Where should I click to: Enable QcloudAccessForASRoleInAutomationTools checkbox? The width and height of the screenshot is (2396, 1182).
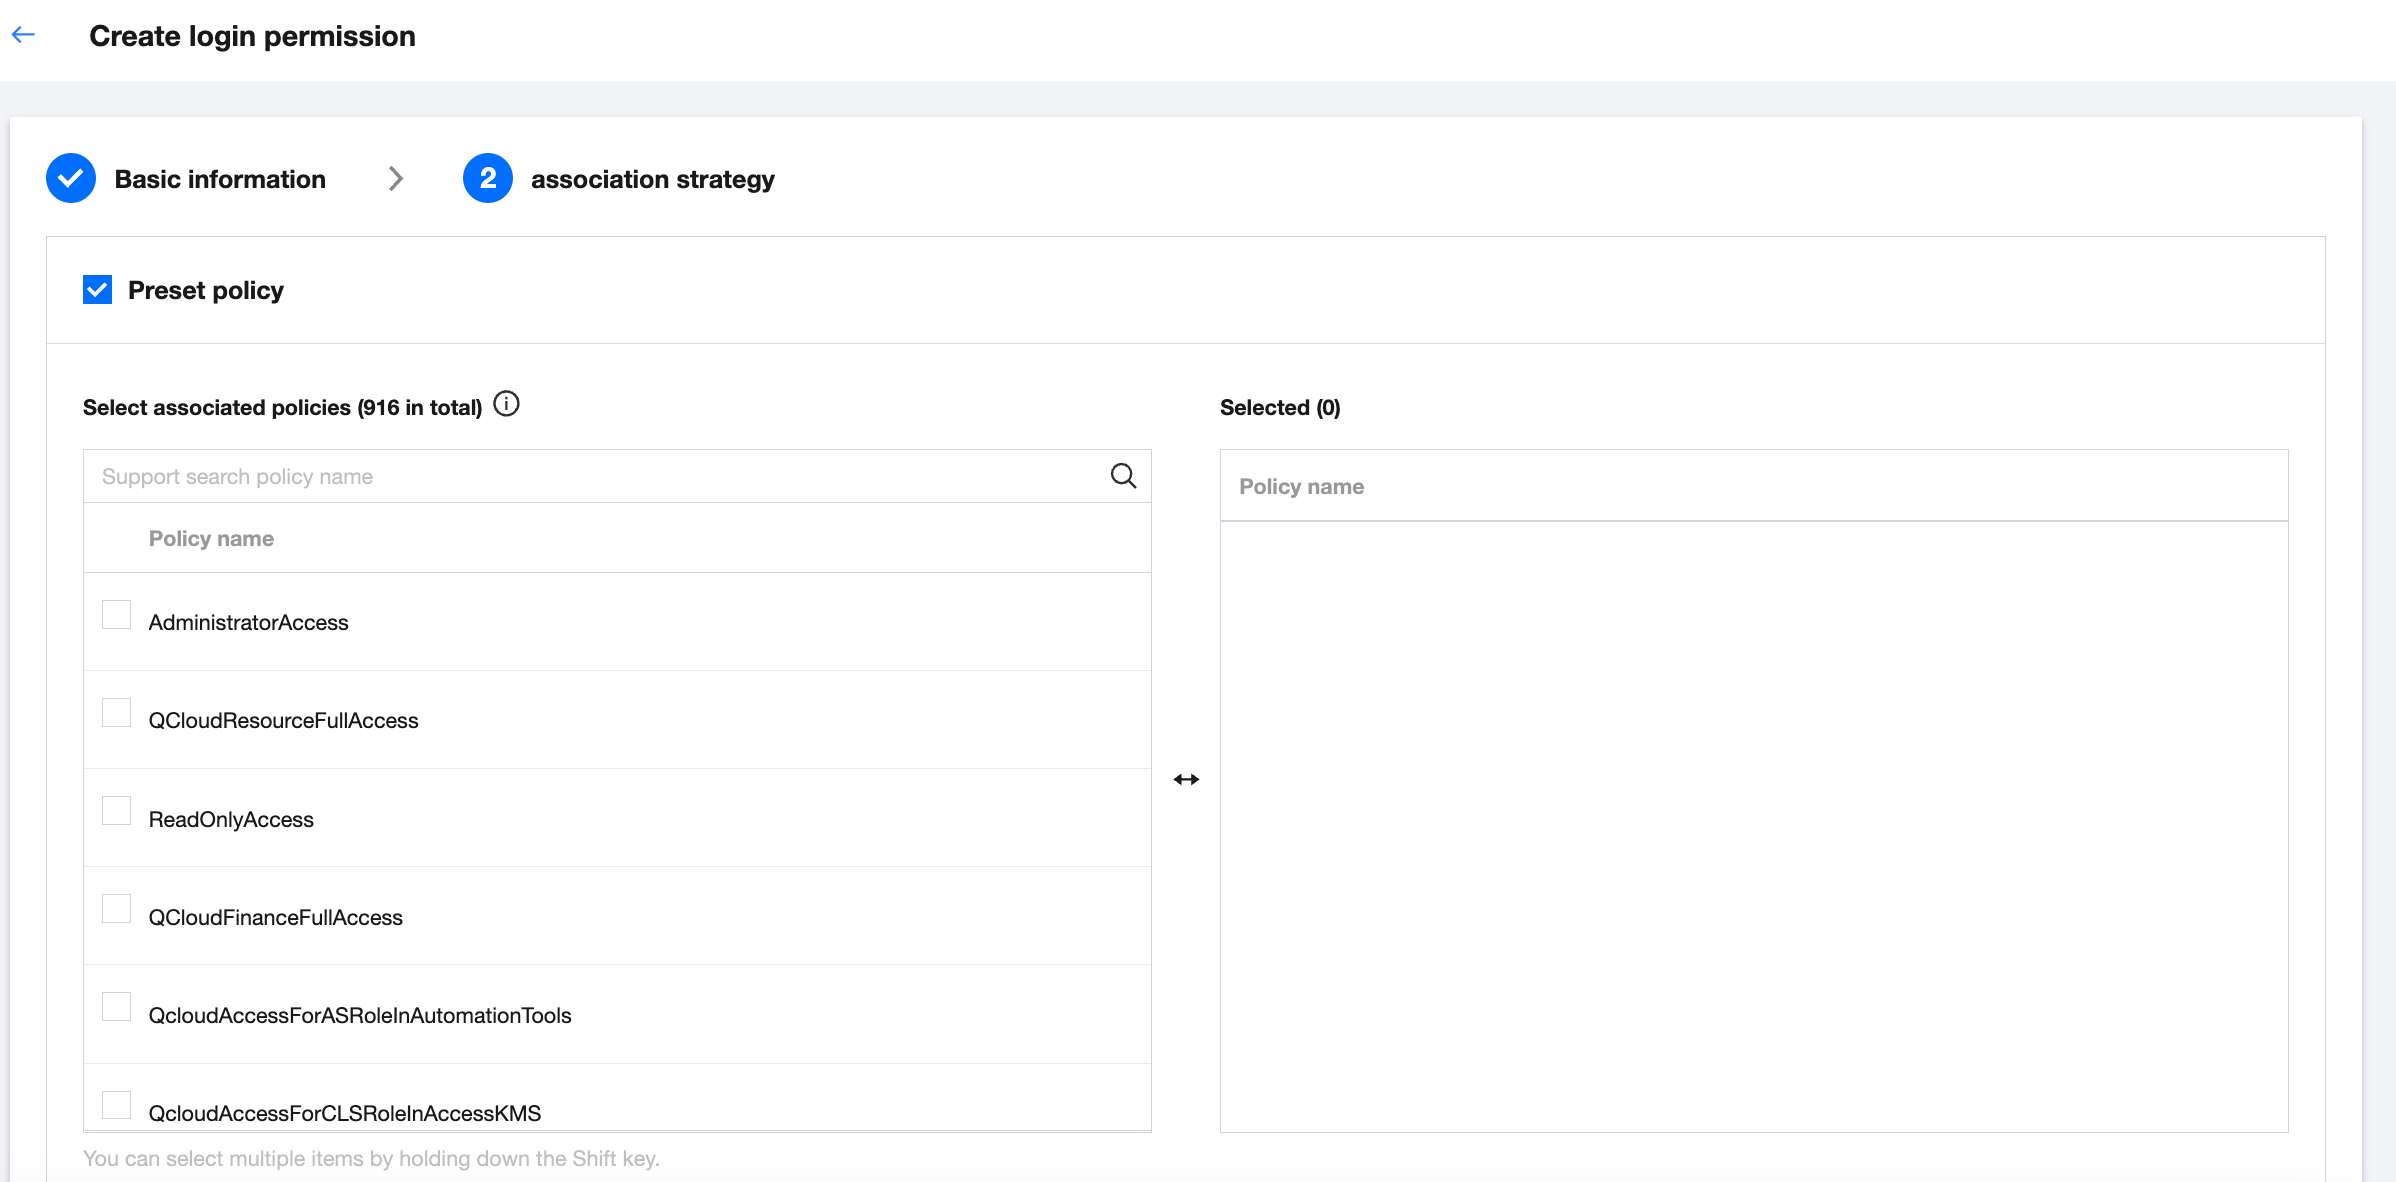click(117, 1007)
